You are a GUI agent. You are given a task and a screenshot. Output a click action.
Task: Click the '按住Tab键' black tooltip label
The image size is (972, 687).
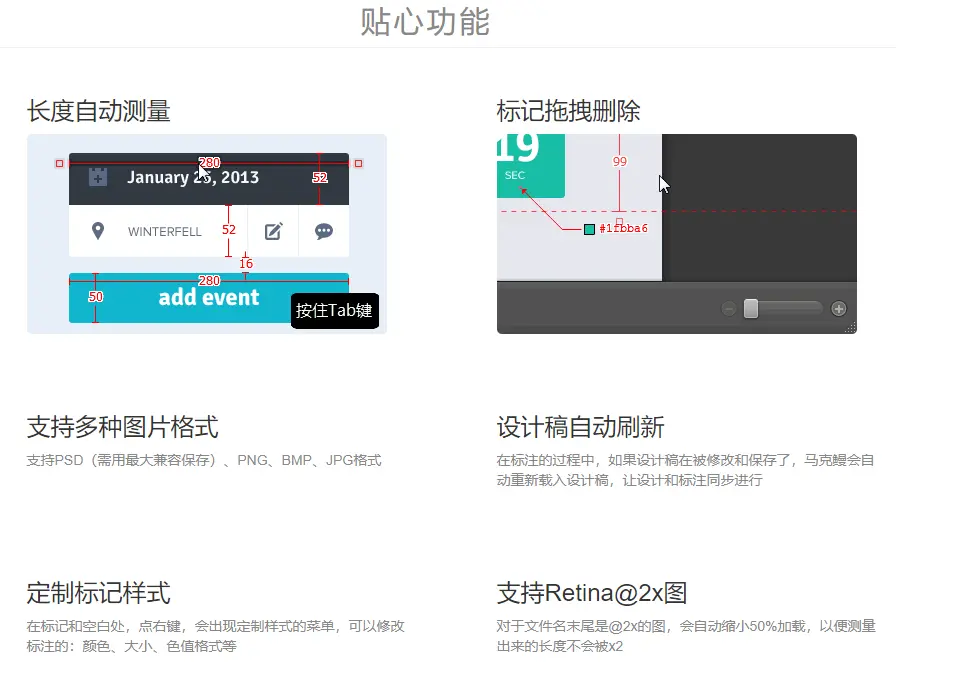tap(335, 311)
